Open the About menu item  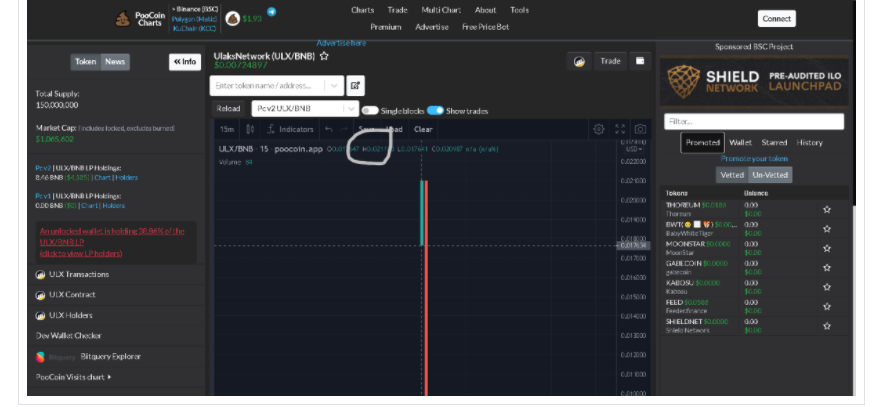click(485, 10)
